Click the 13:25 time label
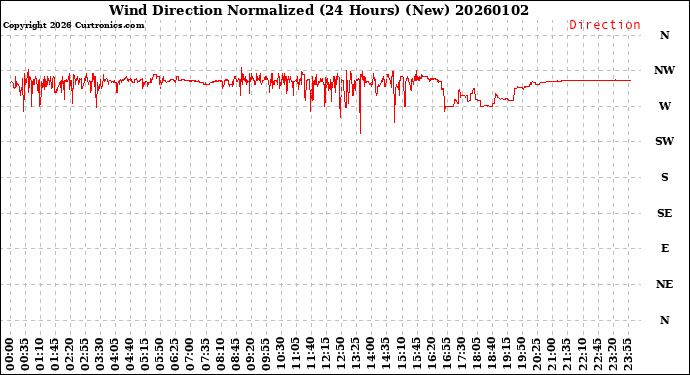The image size is (690, 375). [x=356, y=354]
